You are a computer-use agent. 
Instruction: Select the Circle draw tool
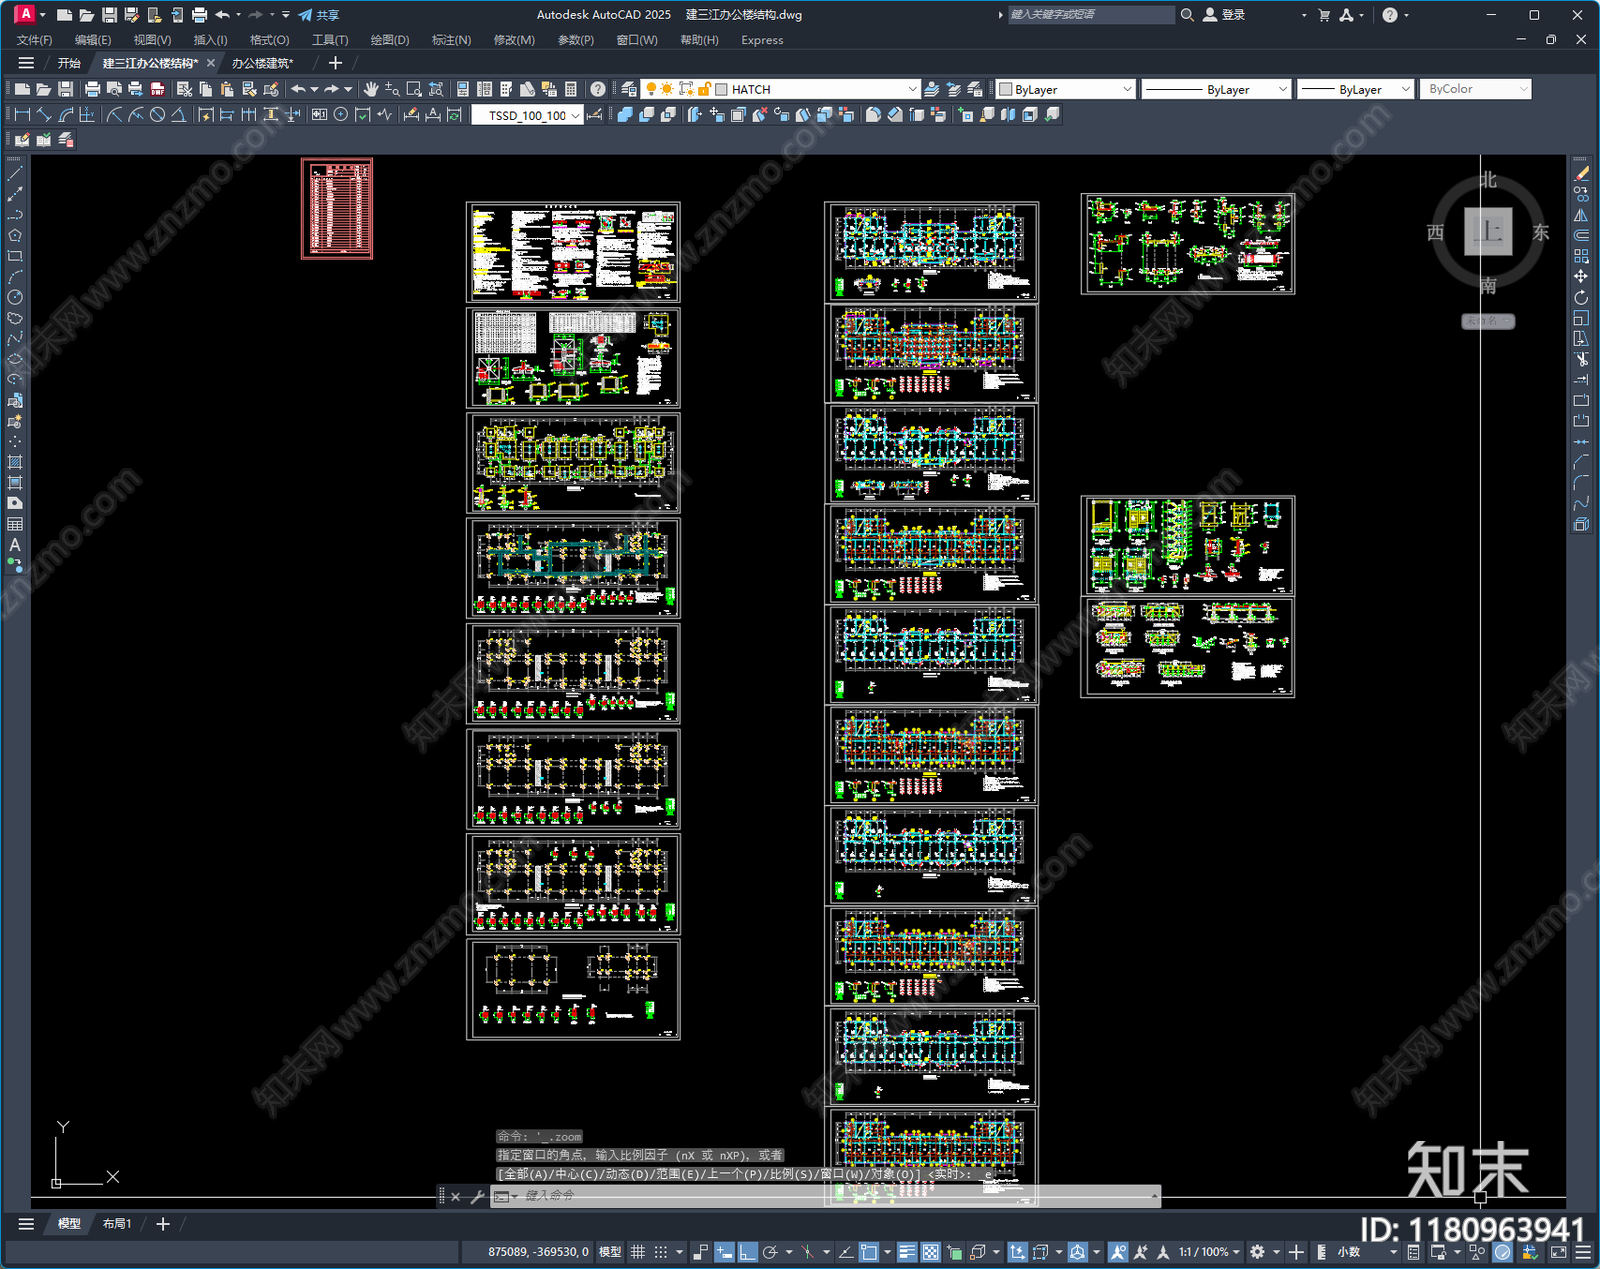pos(15,297)
